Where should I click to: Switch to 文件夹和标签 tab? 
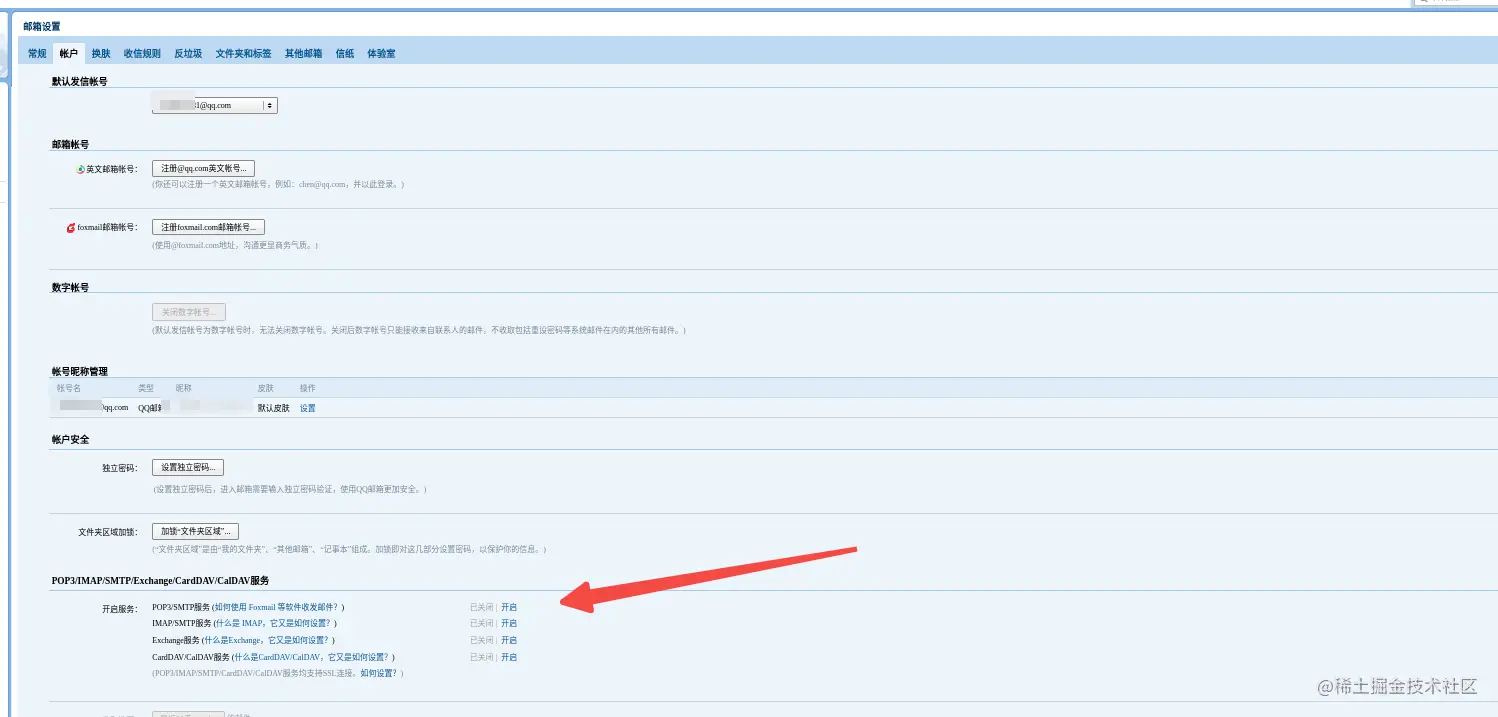243,54
